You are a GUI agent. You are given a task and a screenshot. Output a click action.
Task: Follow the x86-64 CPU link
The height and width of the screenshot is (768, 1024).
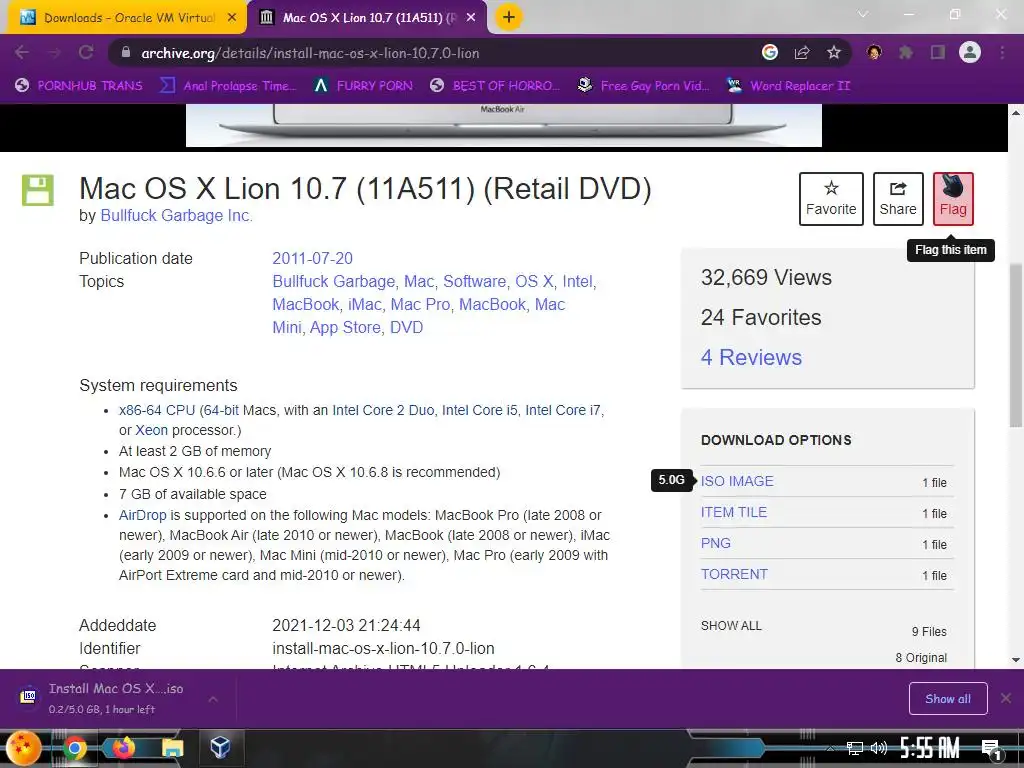point(157,410)
